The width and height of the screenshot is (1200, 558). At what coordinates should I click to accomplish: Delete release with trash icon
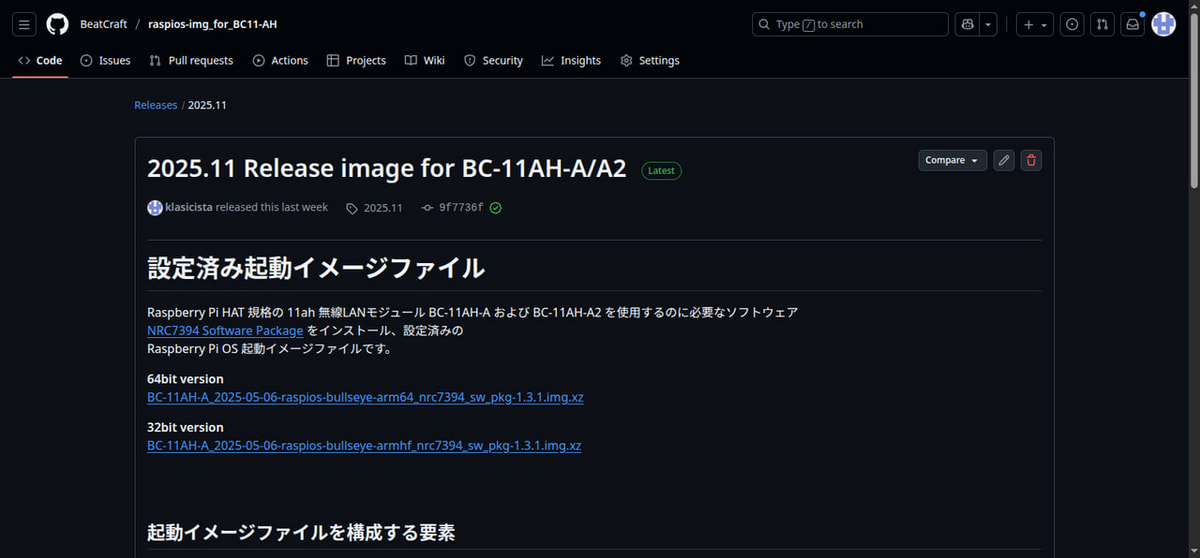coord(1031,160)
